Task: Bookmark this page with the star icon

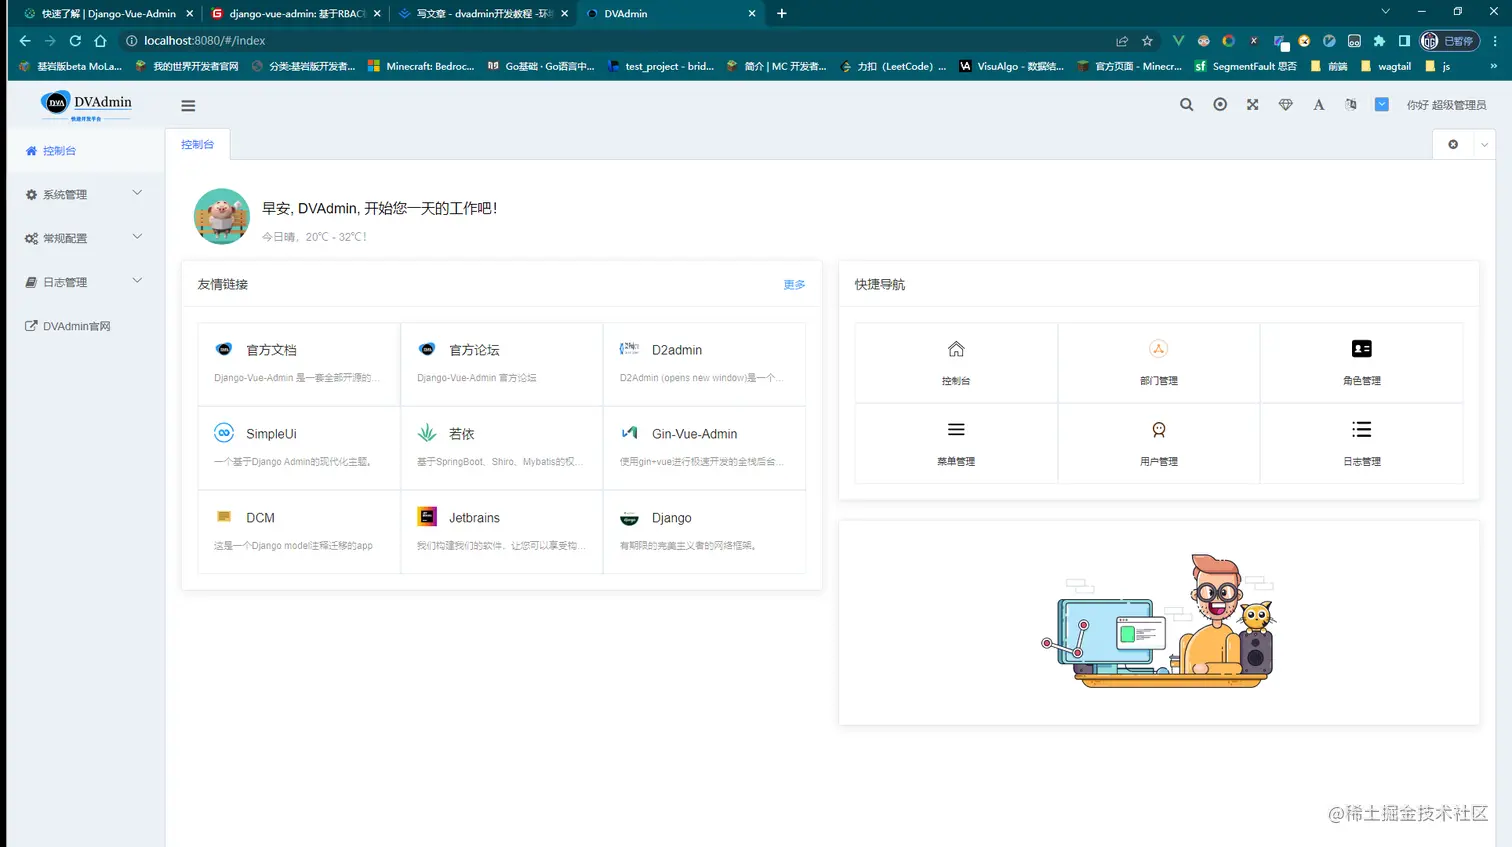Action: (1147, 41)
